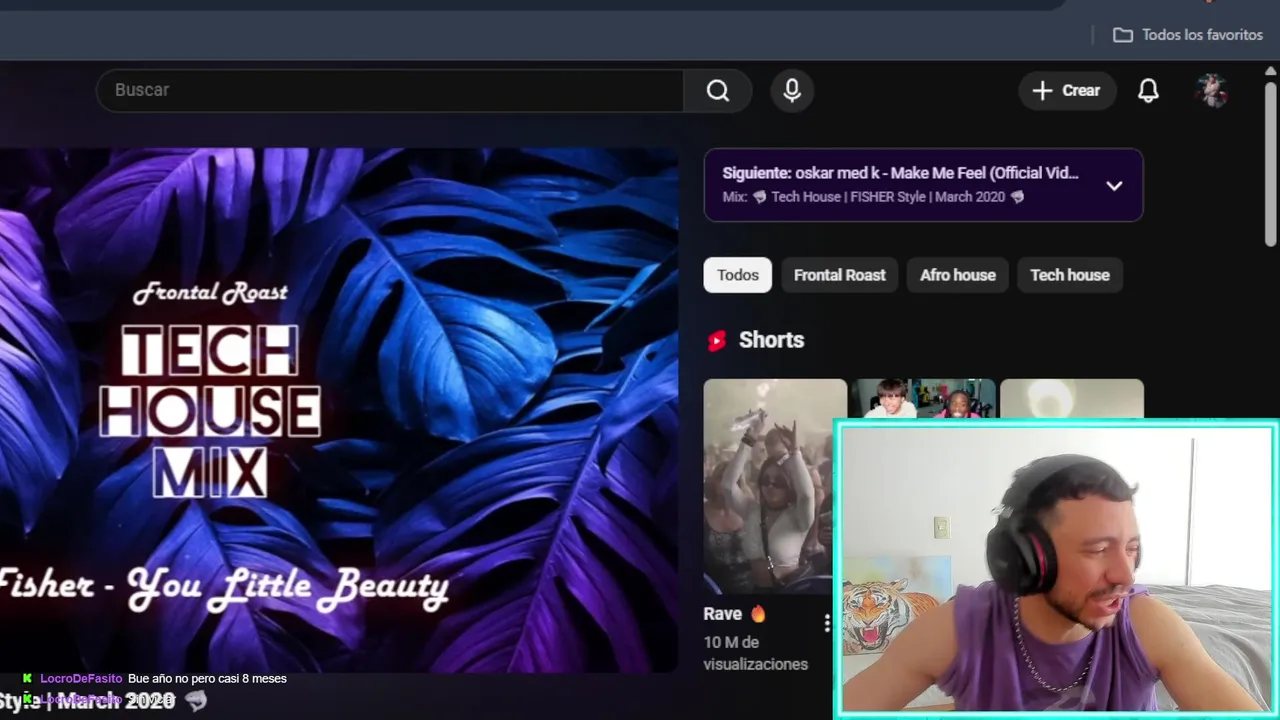Click the Shorts logo icon
The image size is (1280, 720).
(x=717, y=341)
